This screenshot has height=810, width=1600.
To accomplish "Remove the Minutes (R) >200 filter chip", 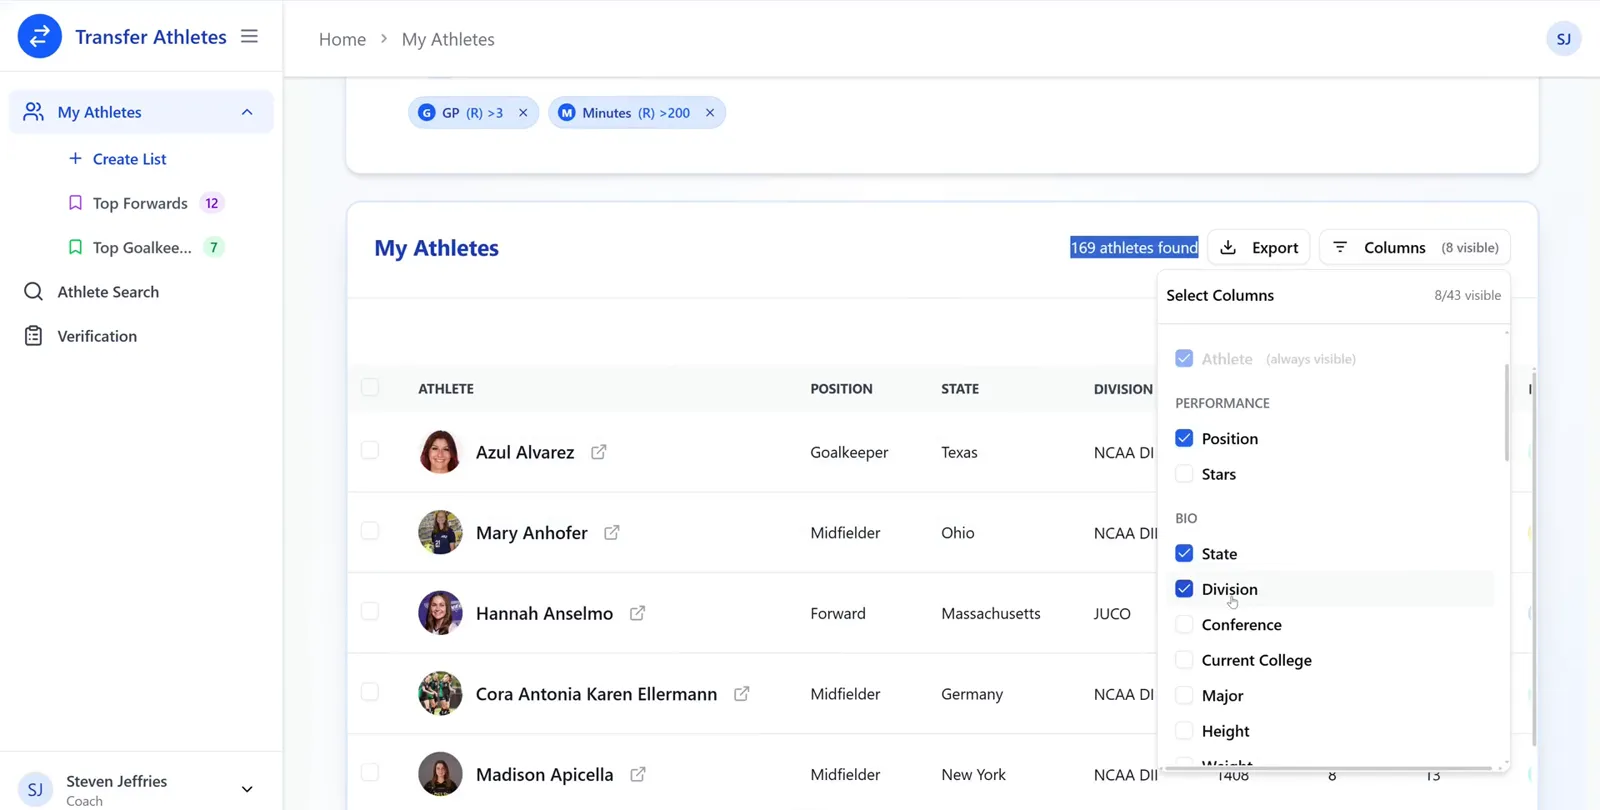I will [710, 113].
